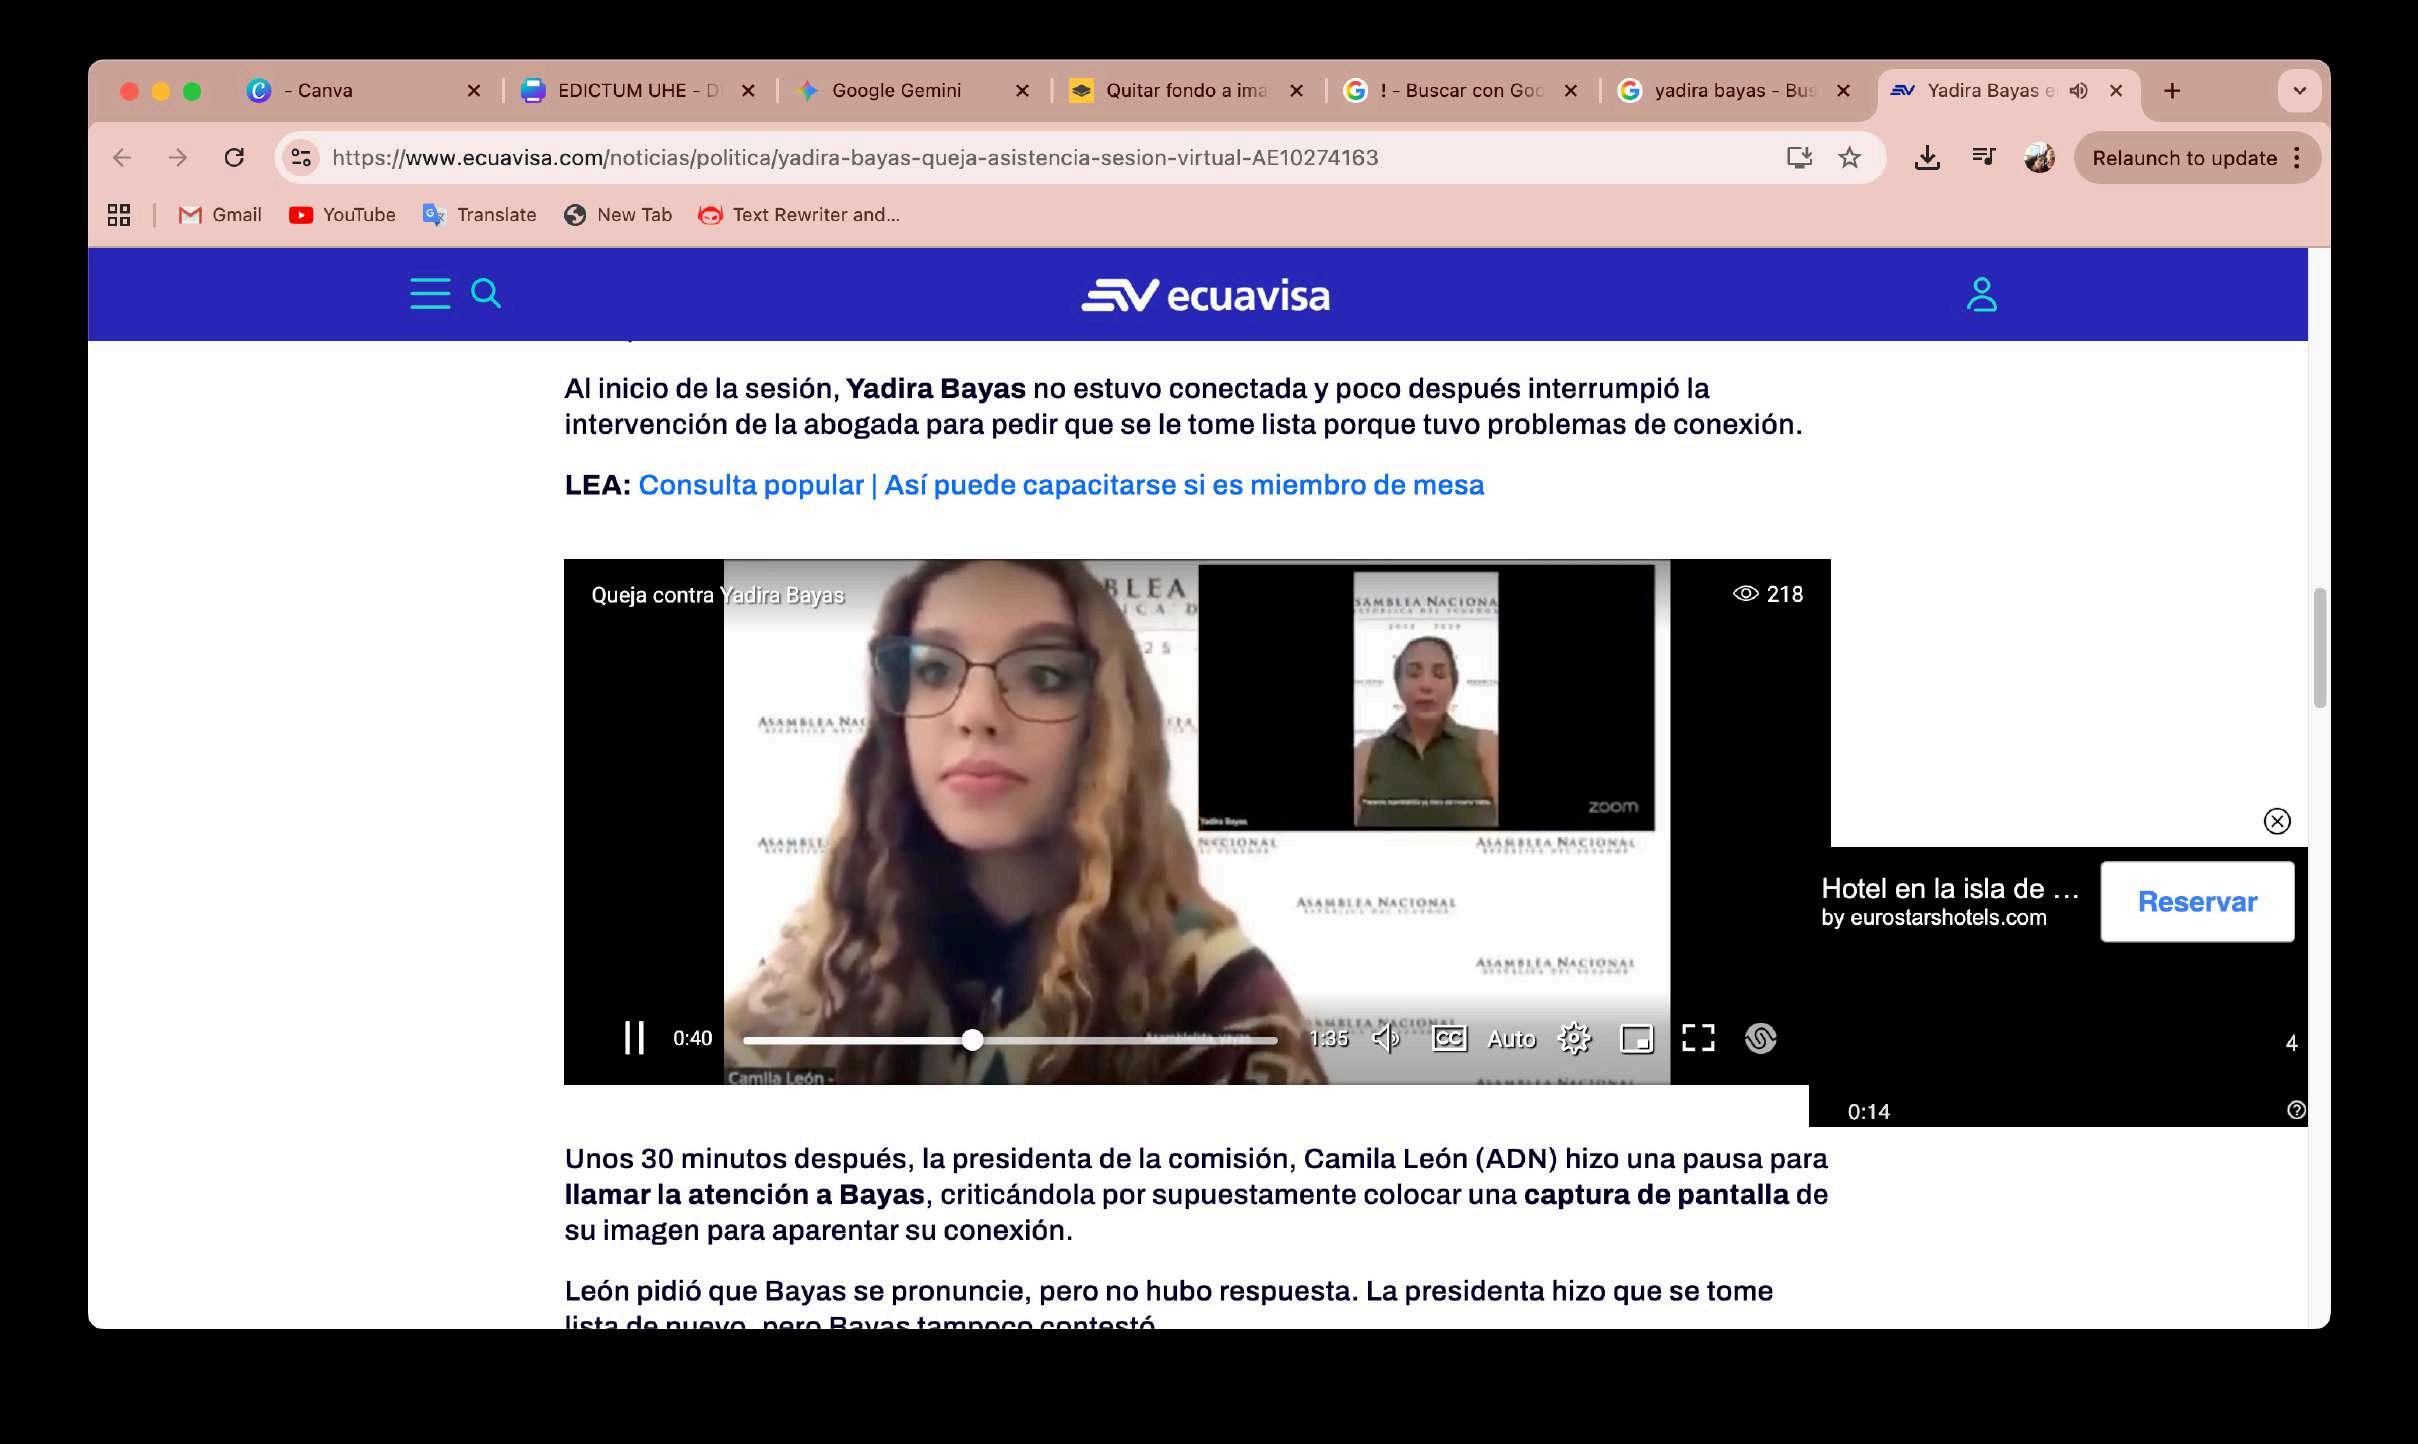
Task: Enable picture-in-picture on the video player
Action: pos(1636,1039)
